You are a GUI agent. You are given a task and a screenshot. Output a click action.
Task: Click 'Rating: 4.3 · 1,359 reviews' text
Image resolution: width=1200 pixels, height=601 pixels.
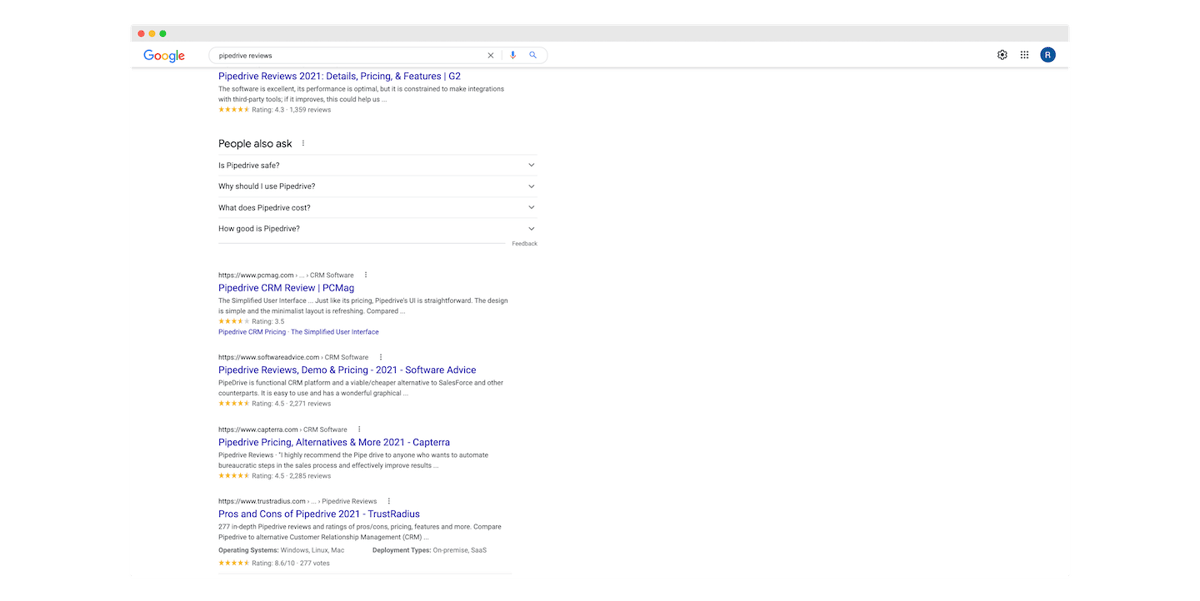tap(292, 110)
